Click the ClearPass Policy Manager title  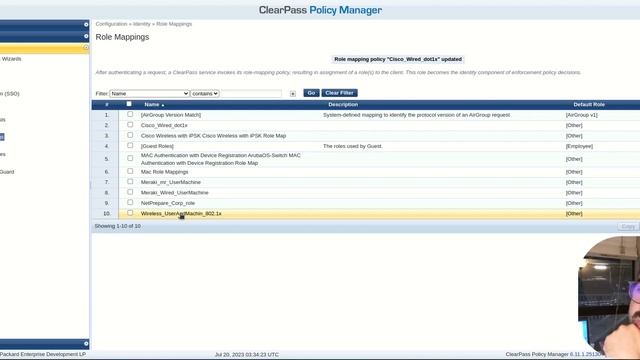[x=320, y=10]
